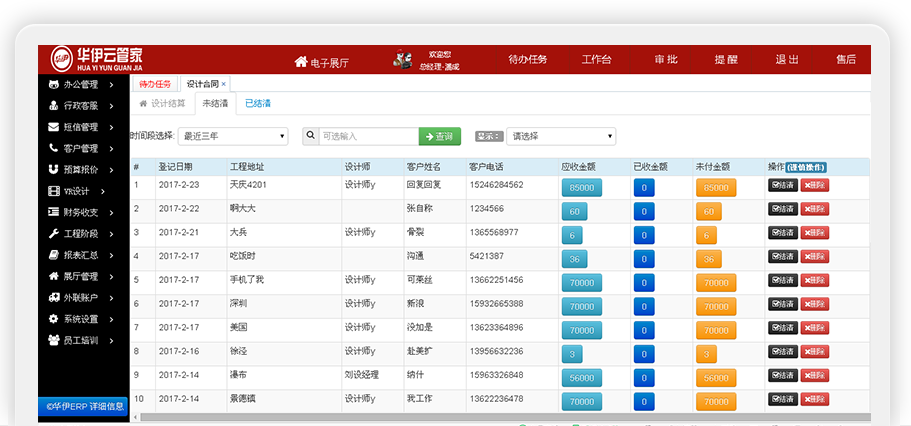The height and width of the screenshot is (426, 911).
Task: Open 请选择 display dropdown
Action: click(x=561, y=137)
